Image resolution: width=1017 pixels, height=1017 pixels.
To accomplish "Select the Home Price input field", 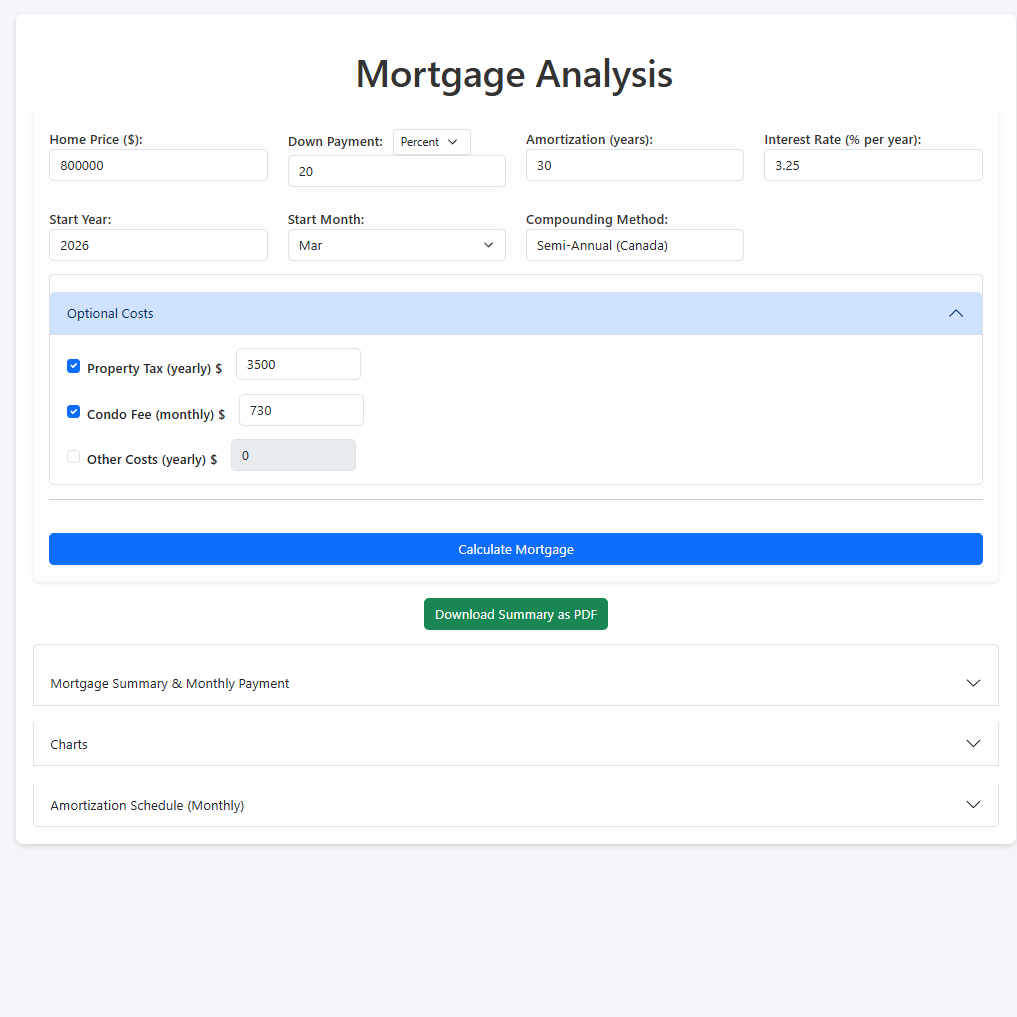I will click(x=158, y=164).
